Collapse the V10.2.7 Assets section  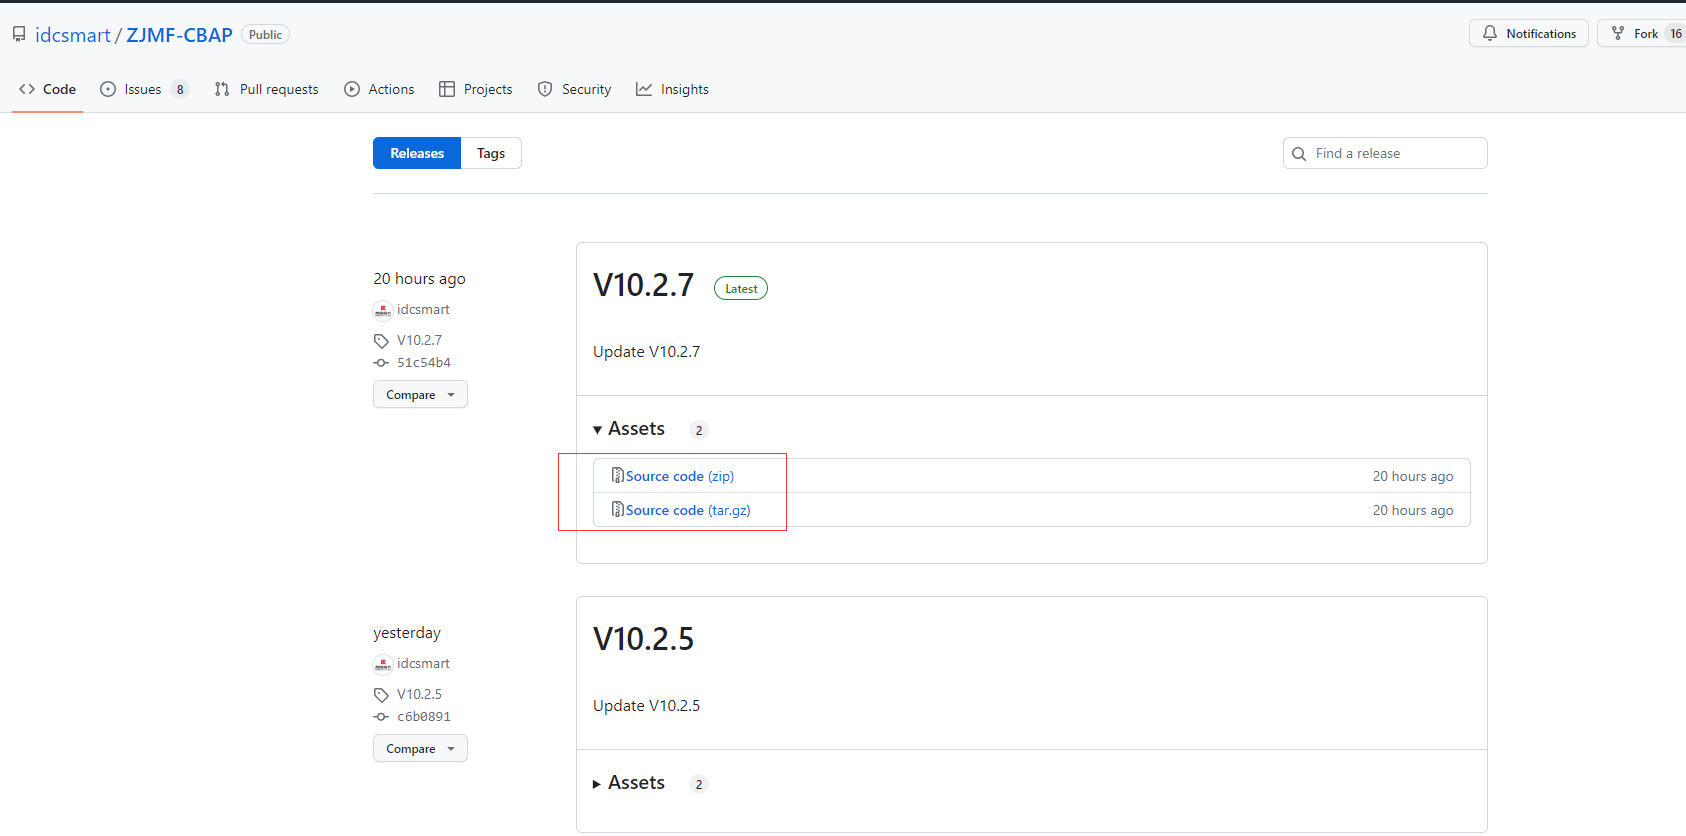629,429
